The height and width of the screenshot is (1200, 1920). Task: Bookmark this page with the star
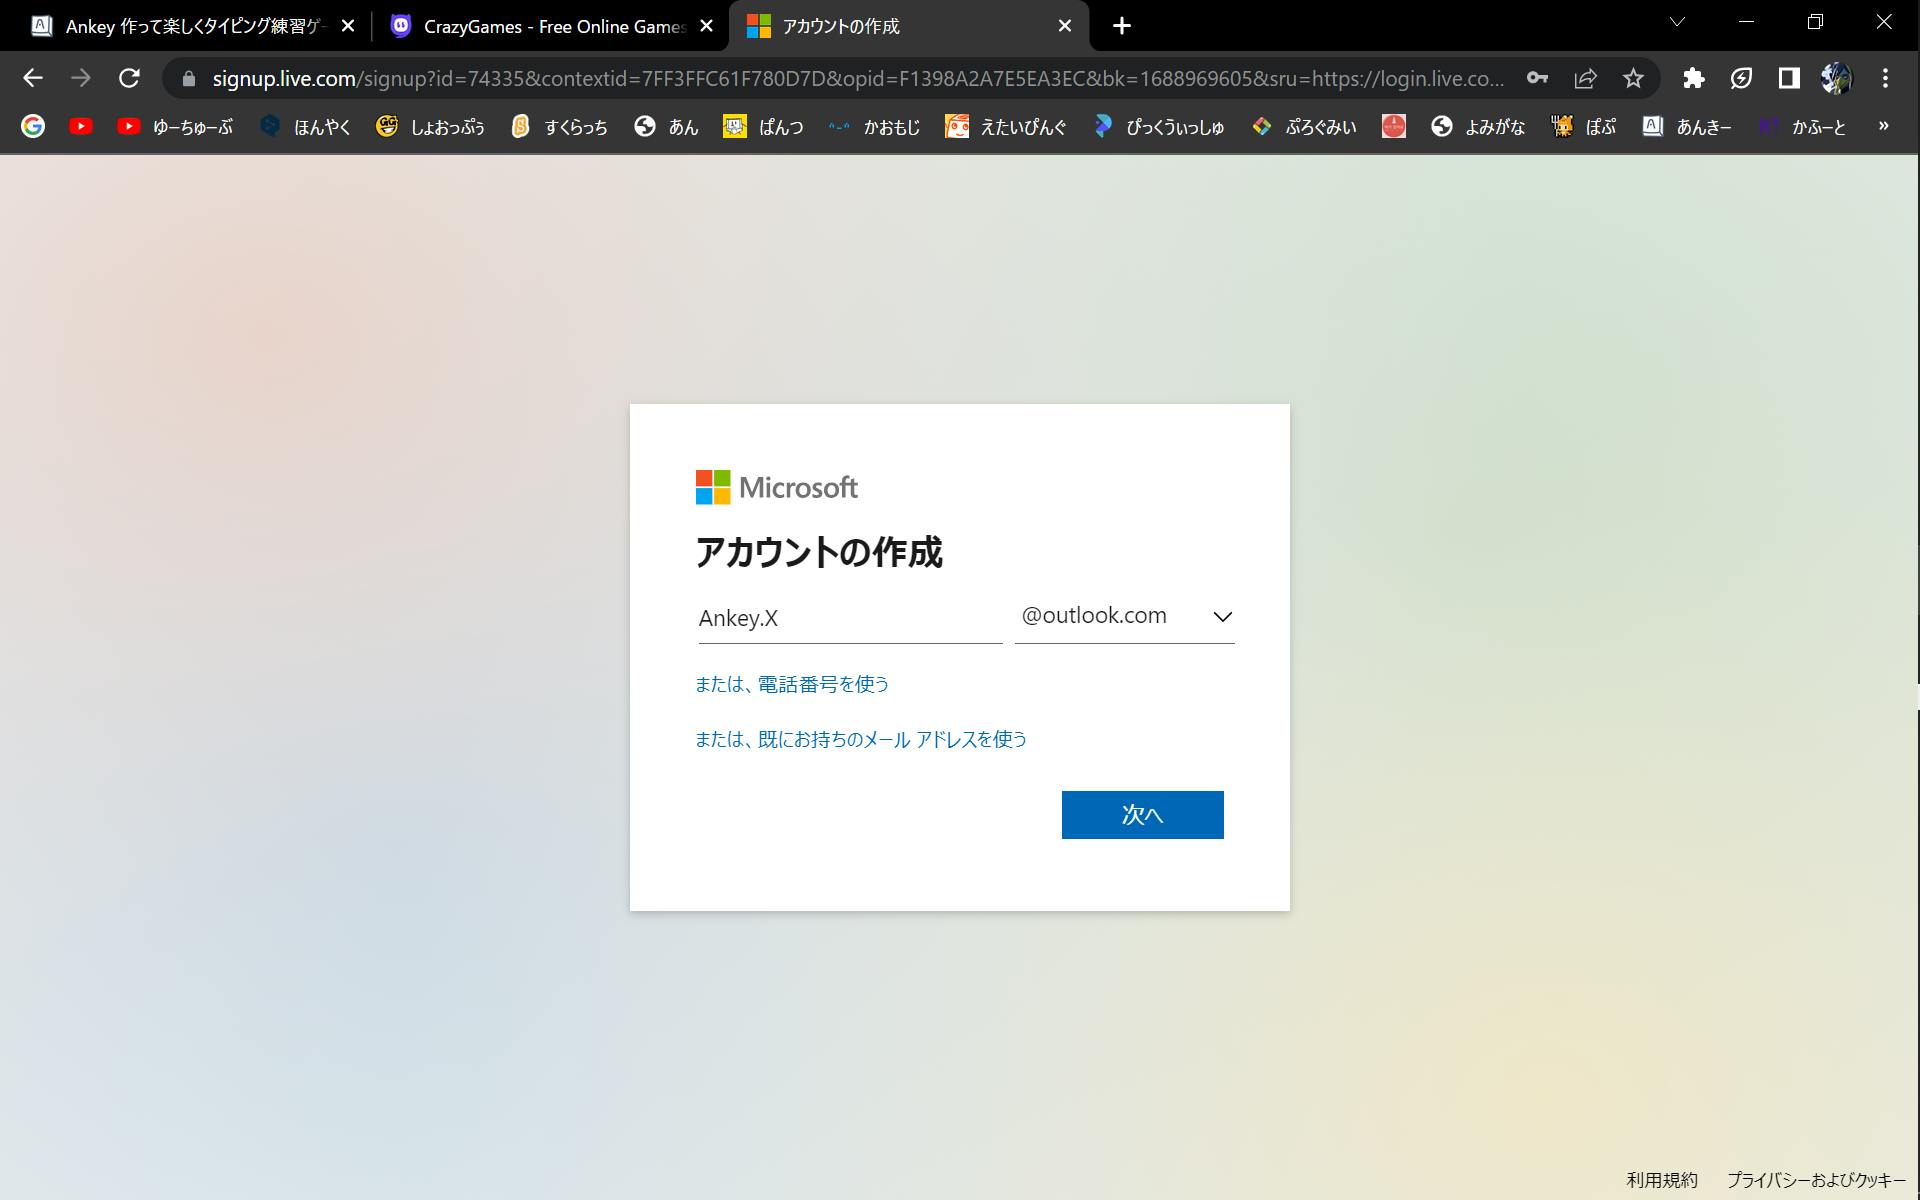pos(1633,78)
